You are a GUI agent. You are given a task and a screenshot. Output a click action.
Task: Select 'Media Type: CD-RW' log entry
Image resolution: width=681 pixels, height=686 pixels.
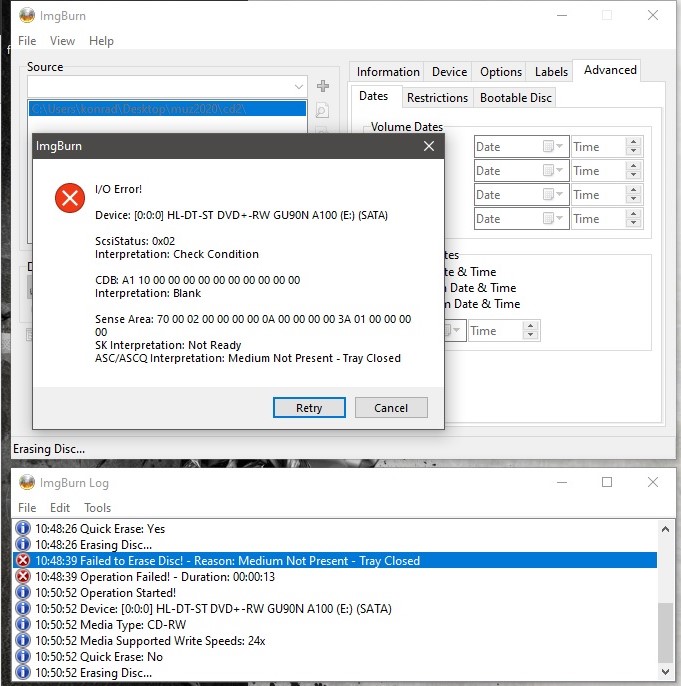[335, 624]
